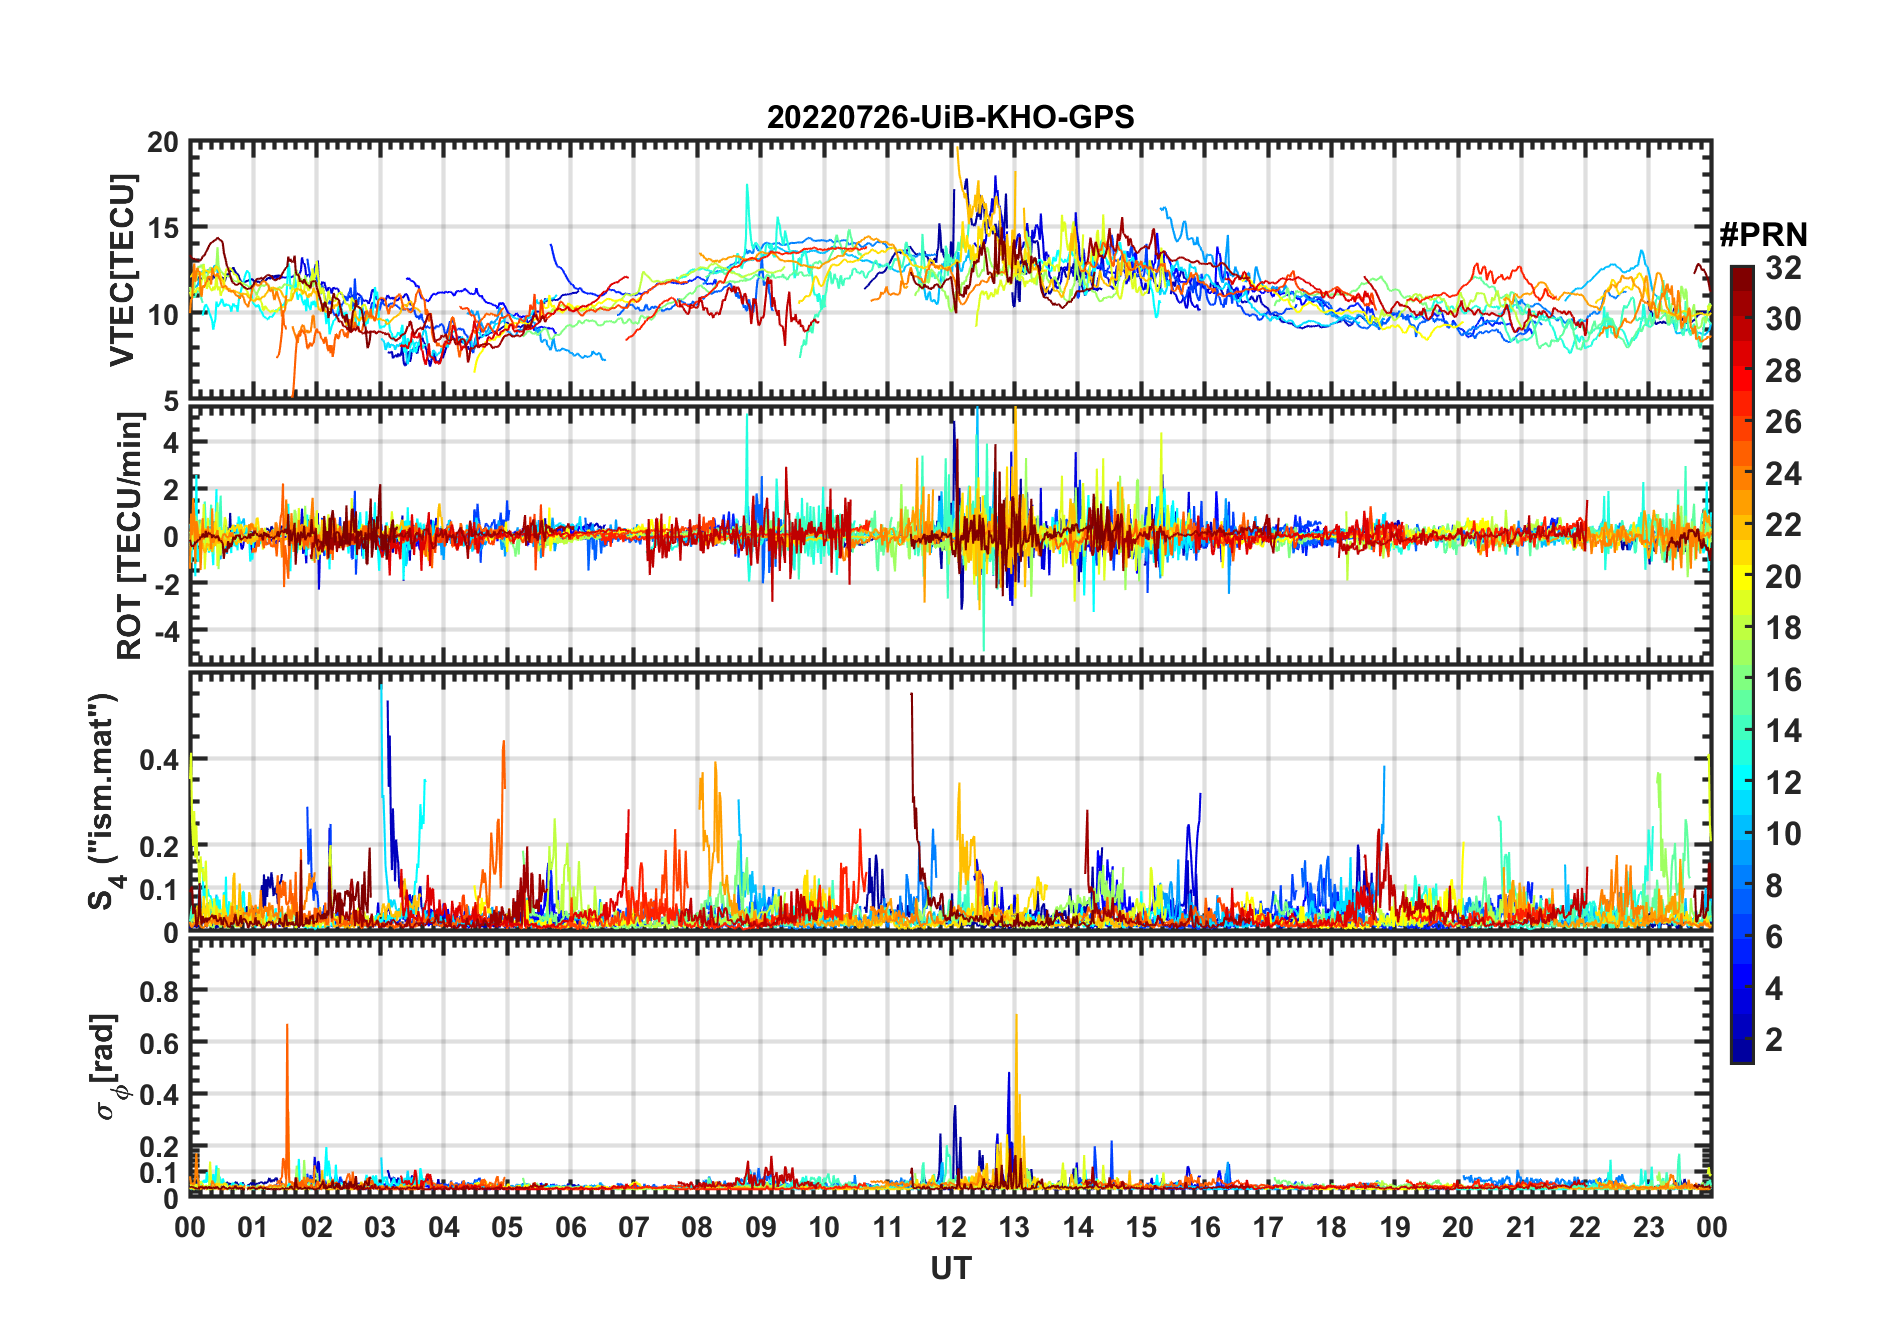Click the VTEC tick label 15
This screenshot has height=1330, width=1902.
click(163, 228)
